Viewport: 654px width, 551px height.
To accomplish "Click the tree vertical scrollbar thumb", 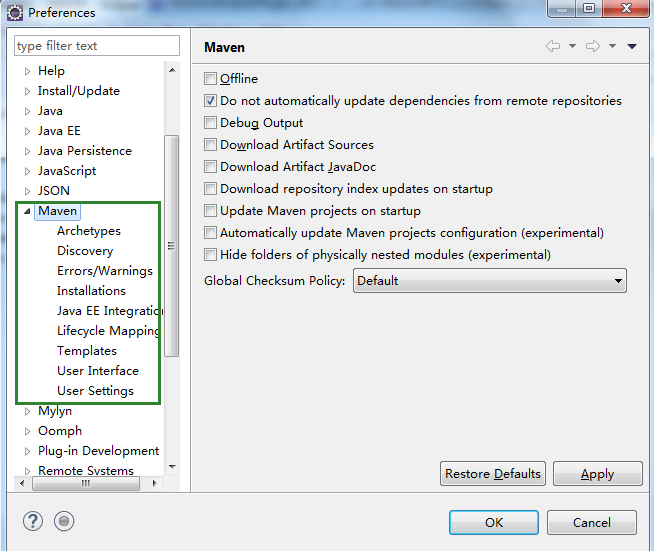I will pyautogui.click(x=171, y=246).
